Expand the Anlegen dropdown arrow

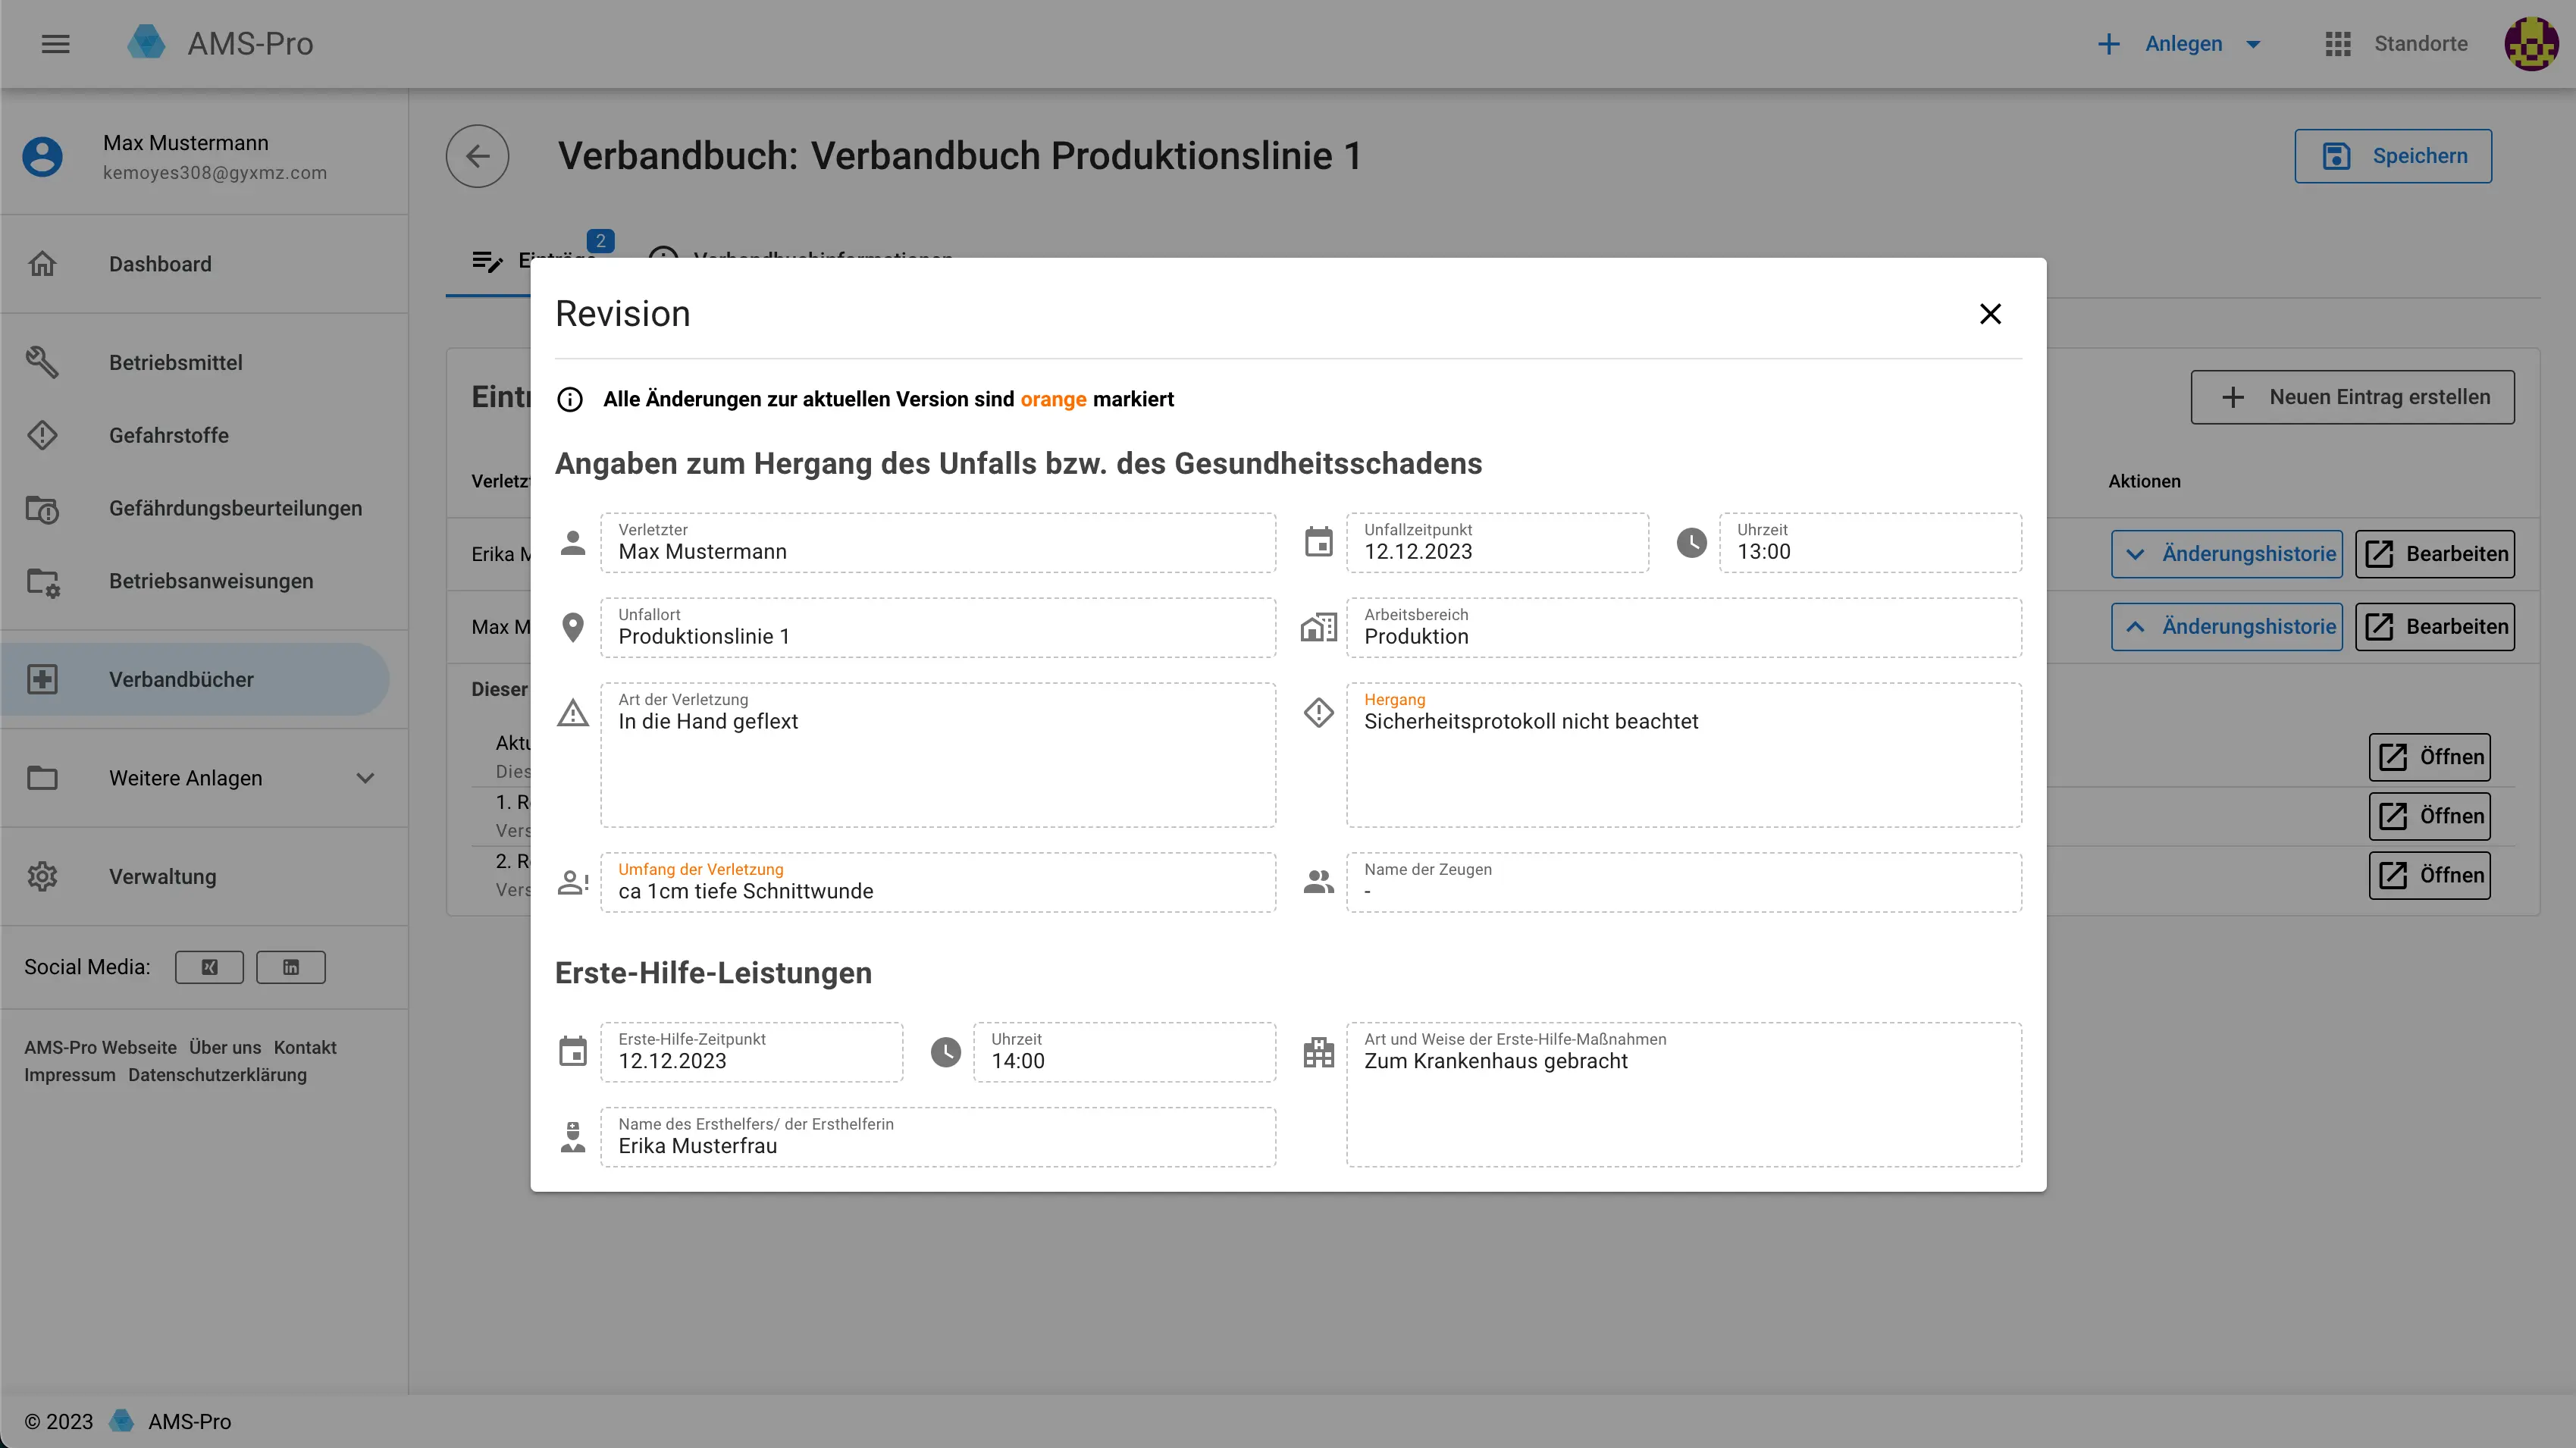pyautogui.click(x=2253, y=44)
